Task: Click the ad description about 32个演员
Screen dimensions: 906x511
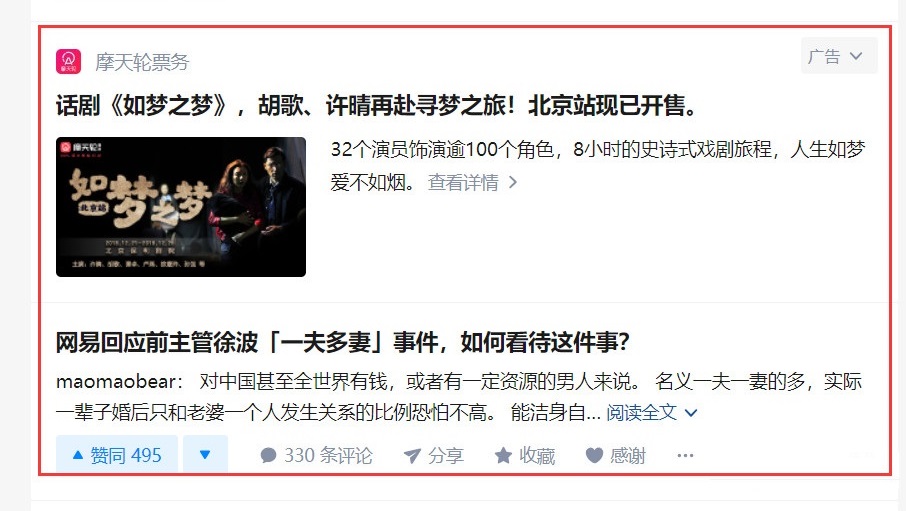Action: [597, 165]
